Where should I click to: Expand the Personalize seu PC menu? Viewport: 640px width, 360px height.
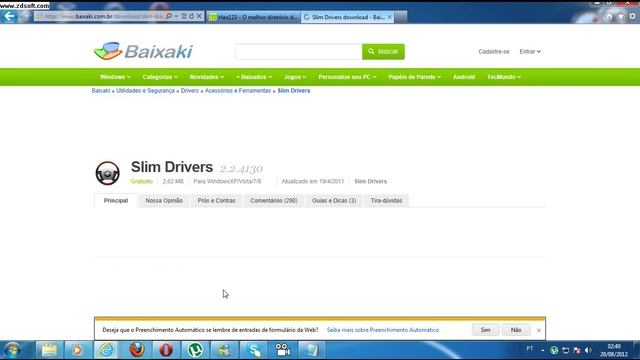click(x=347, y=77)
